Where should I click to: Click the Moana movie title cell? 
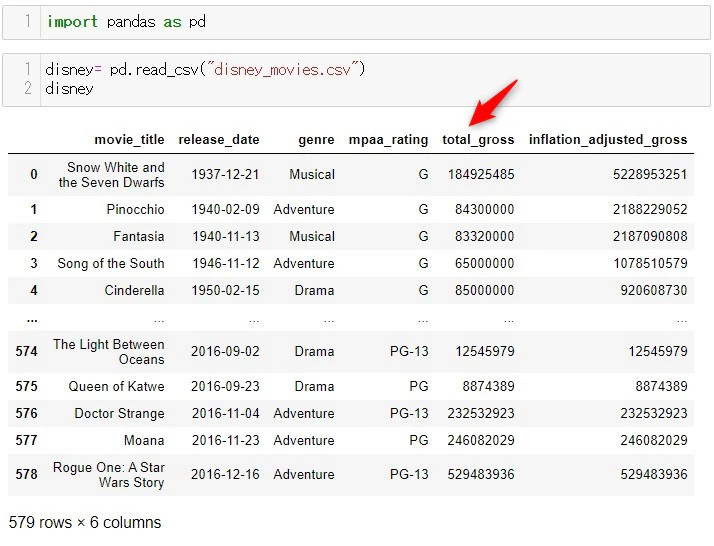[144, 440]
